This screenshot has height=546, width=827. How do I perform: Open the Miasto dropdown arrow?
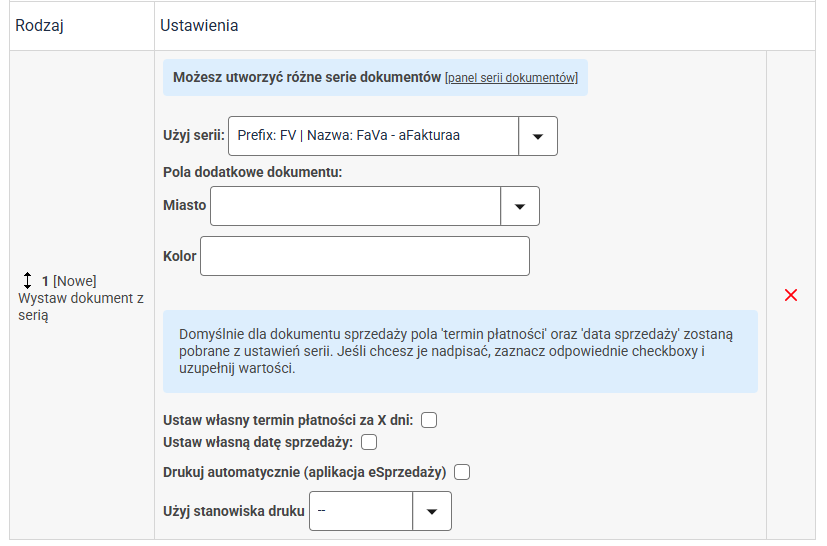(x=520, y=206)
